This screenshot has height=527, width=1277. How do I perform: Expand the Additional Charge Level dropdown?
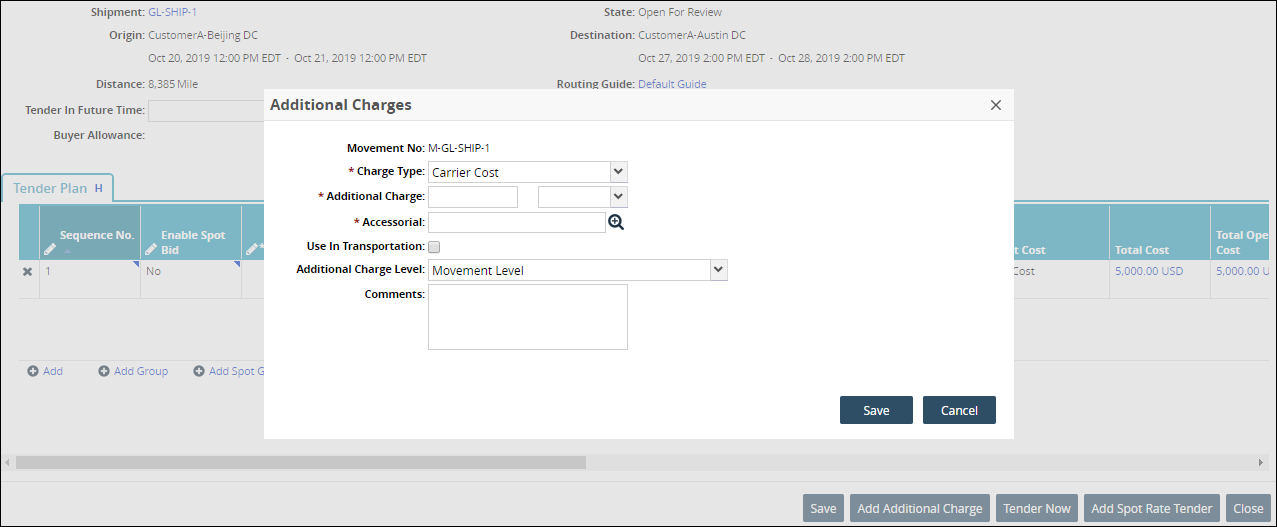[717, 270]
